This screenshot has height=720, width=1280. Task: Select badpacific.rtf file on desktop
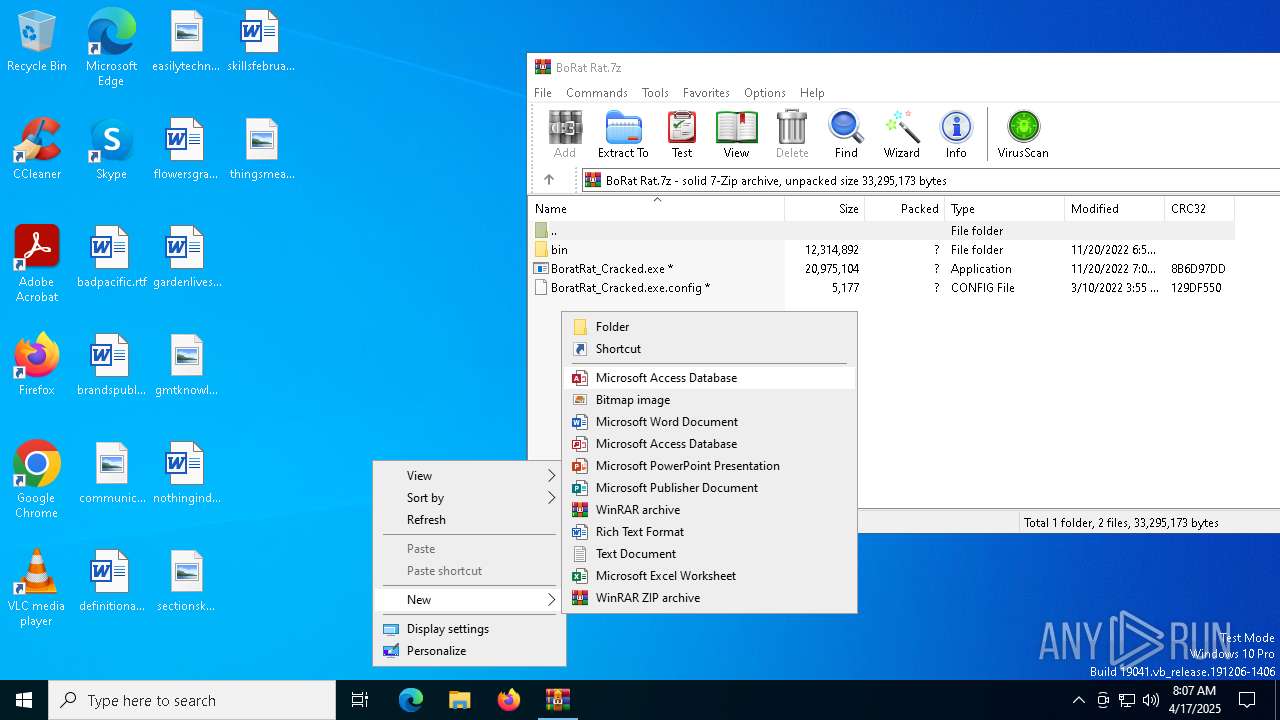(111, 258)
